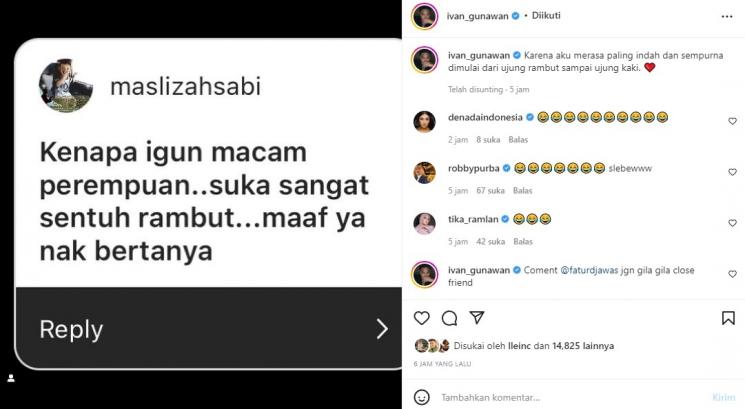The image size is (745, 409).
Task: Click the Reply chevron arrow
Action: pyautogui.click(x=382, y=329)
